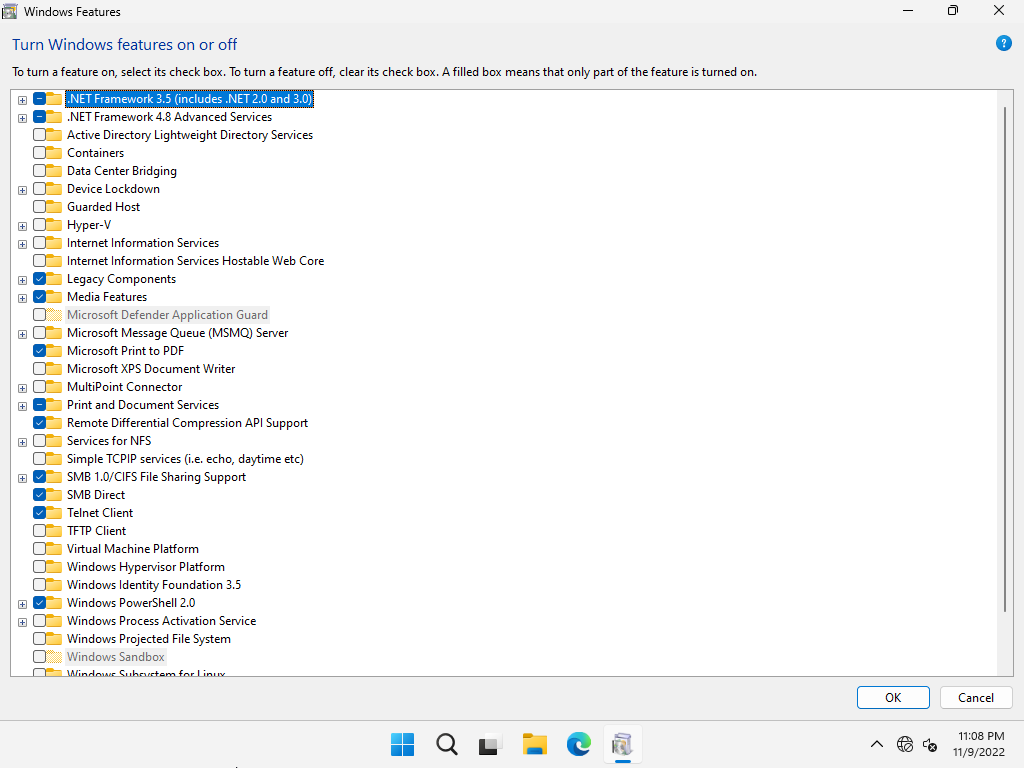This screenshot has width=1024, height=768.
Task: Open the Windows Start menu
Action: [x=402, y=744]
